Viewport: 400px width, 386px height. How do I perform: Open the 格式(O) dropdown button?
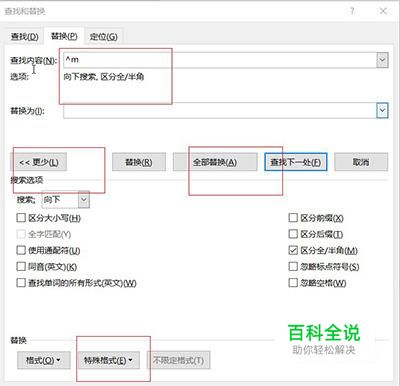[x=44, y=360]
